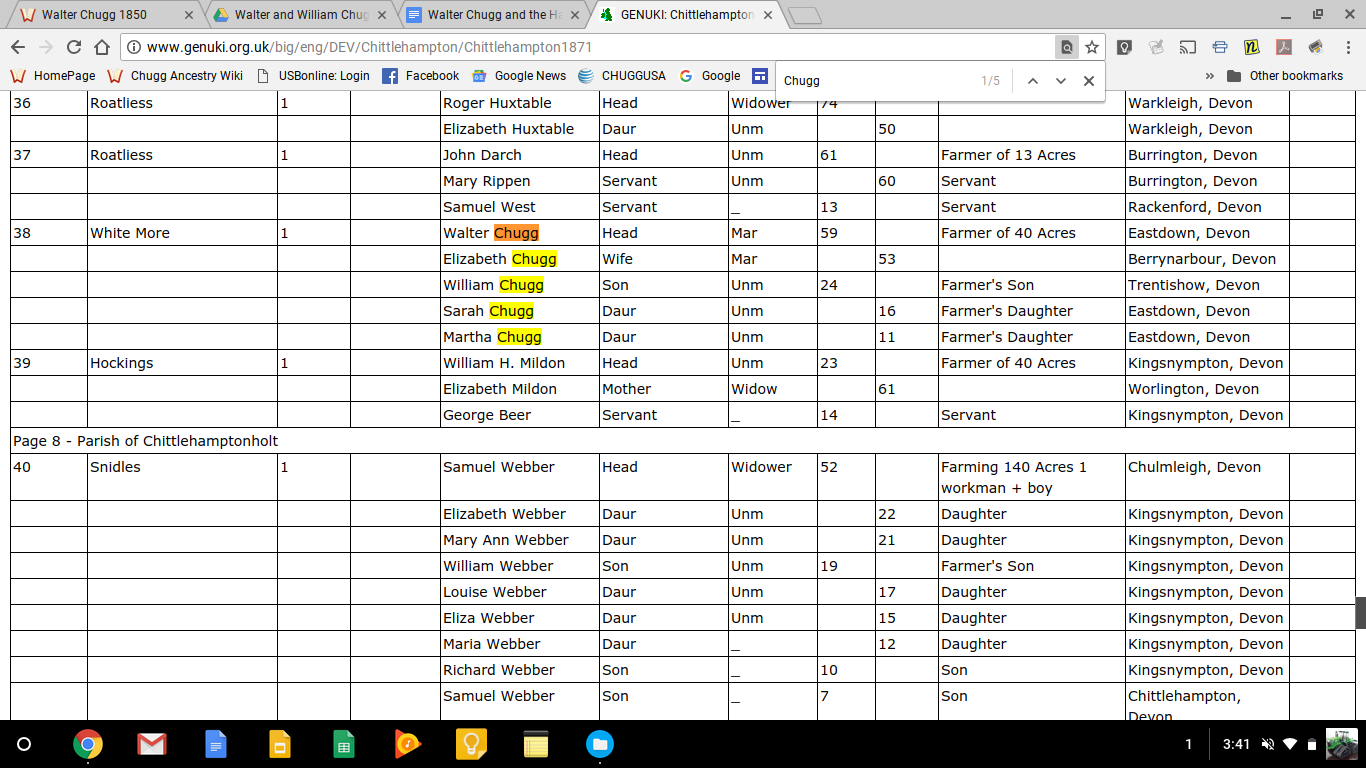Viewport: 1366px width, 768px height.
Task: Open the Cast extension icon
Action: (x=1188, y=47)
